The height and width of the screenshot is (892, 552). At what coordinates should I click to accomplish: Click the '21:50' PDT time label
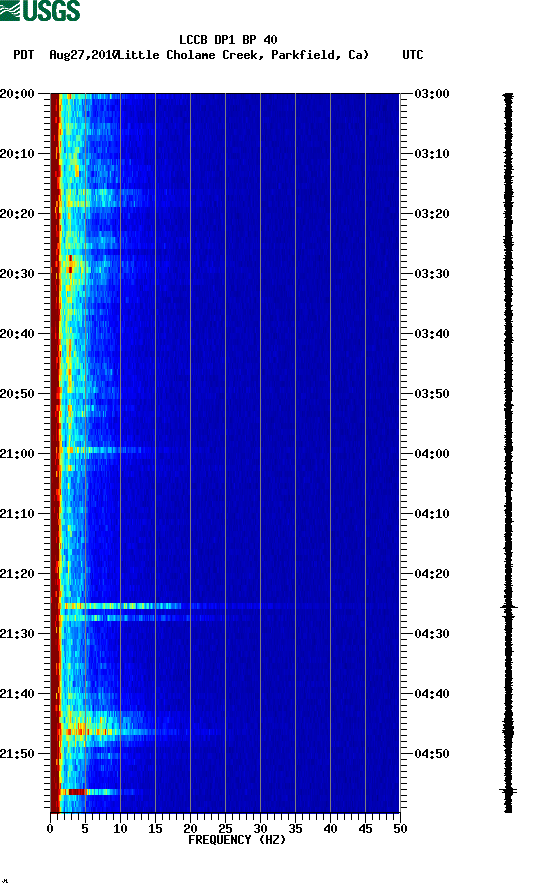[17, 754]
